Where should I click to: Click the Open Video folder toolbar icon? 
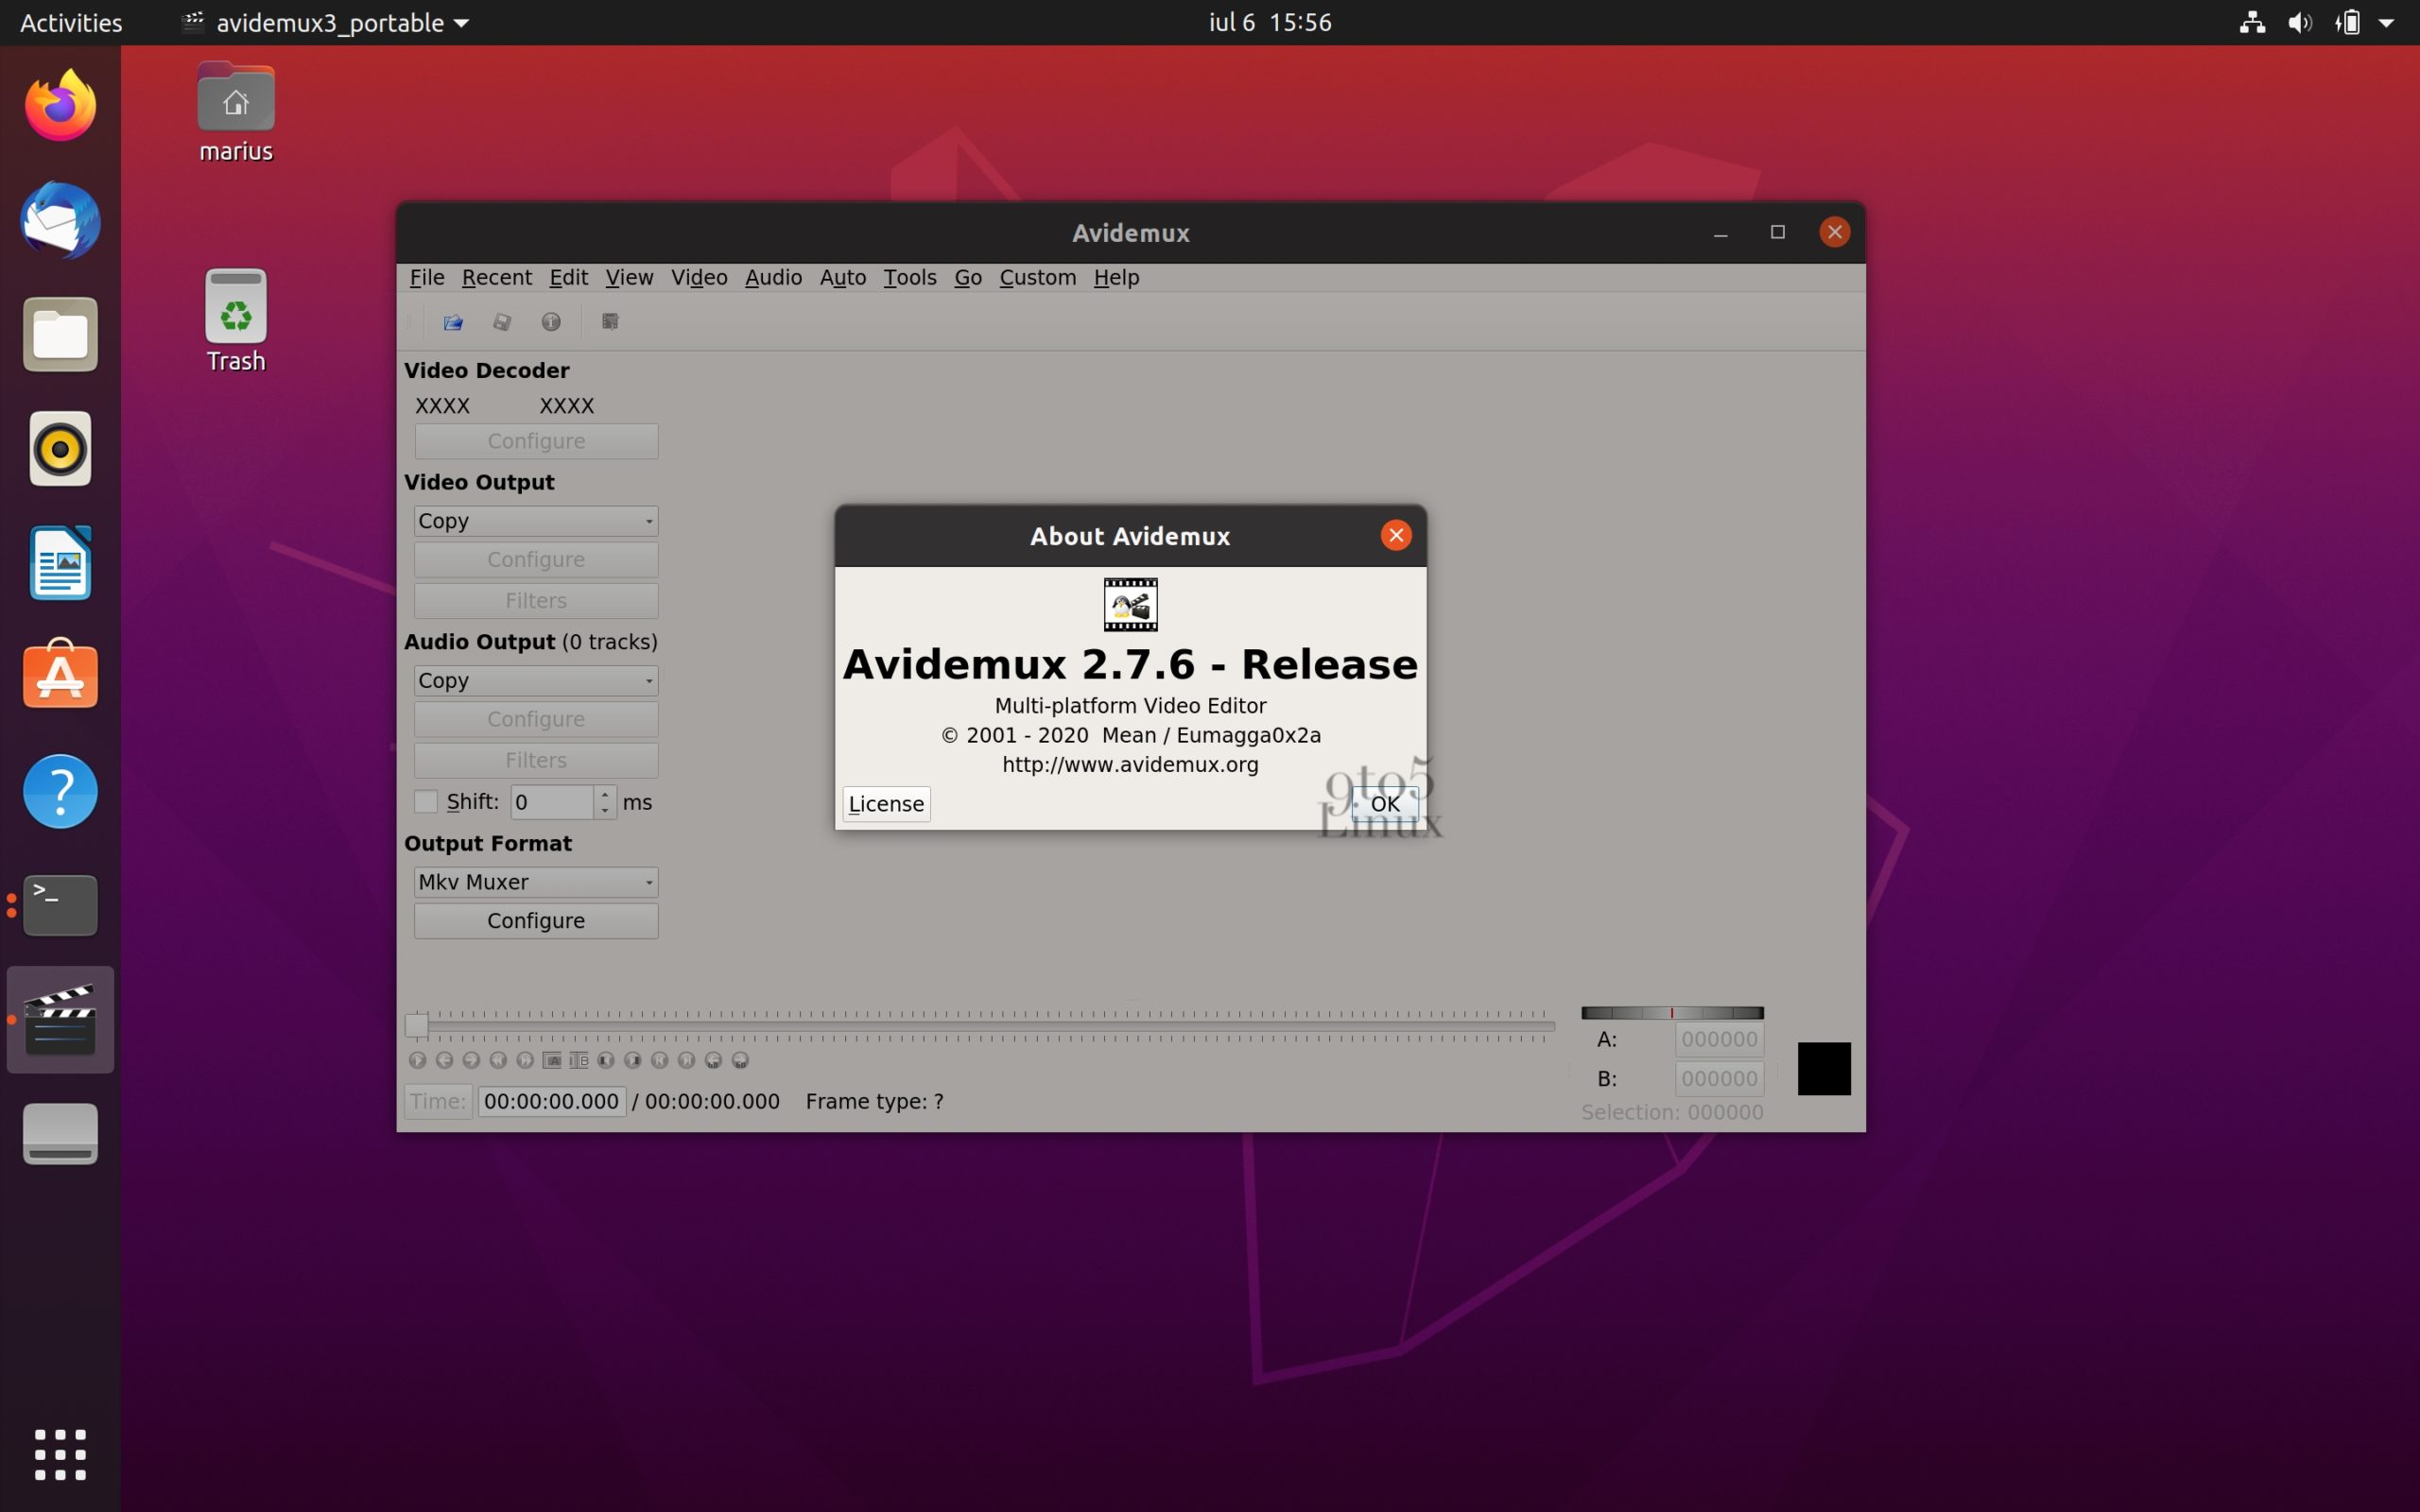point(453,322)
